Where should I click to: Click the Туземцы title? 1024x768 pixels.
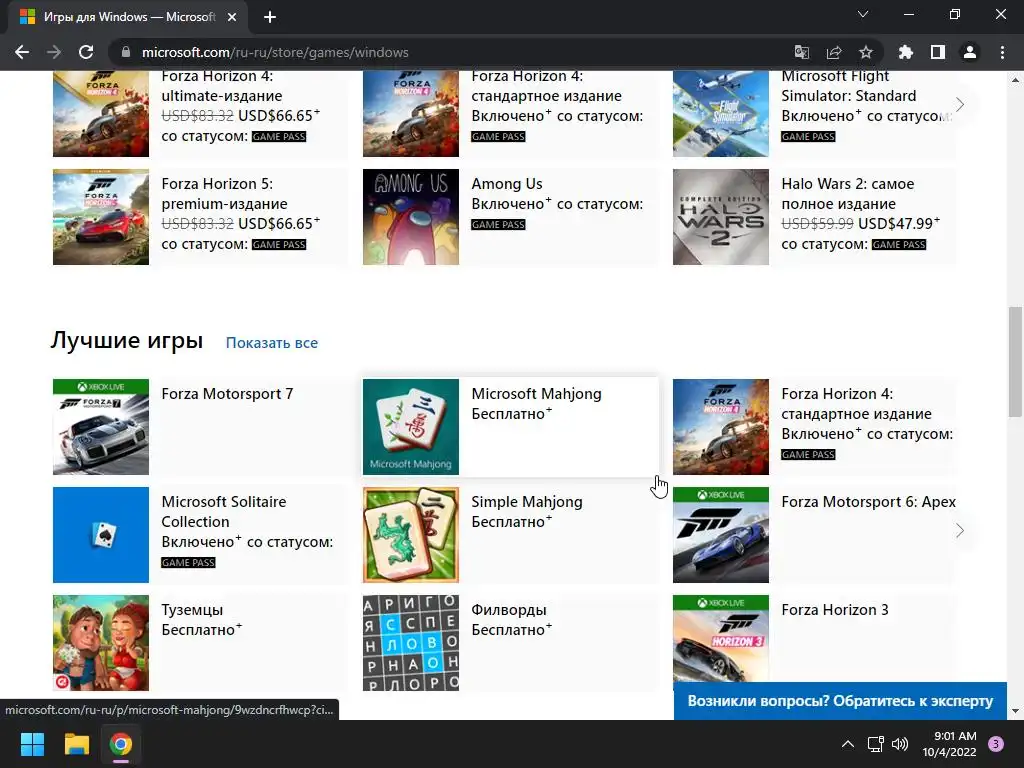coord(192,609)
